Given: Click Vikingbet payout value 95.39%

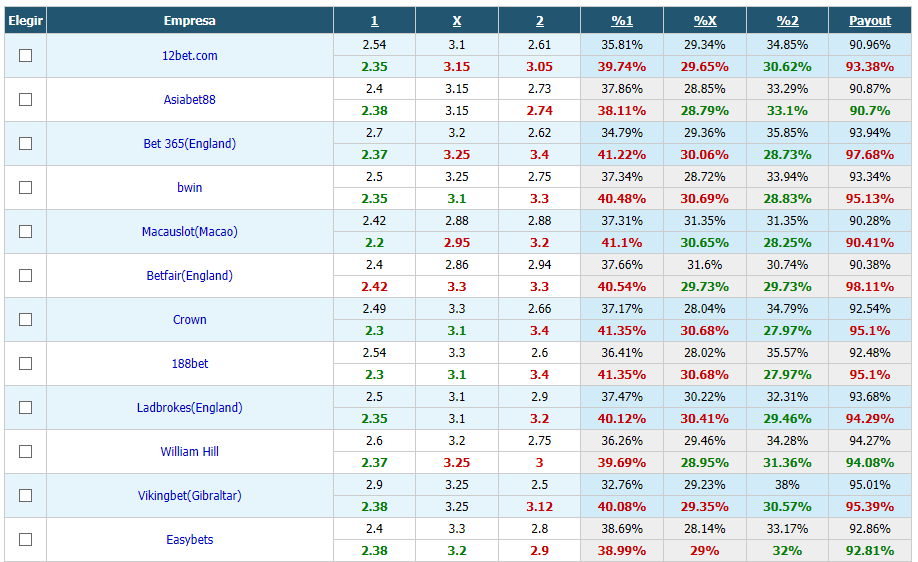Looking at the screenshot, I should pos(870,507).
